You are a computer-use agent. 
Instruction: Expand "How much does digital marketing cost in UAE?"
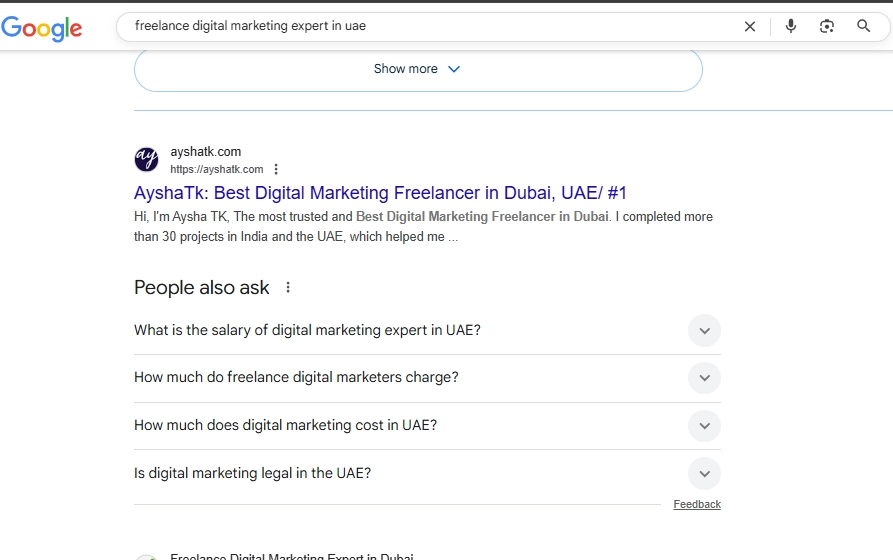click(x=427, y=426)
